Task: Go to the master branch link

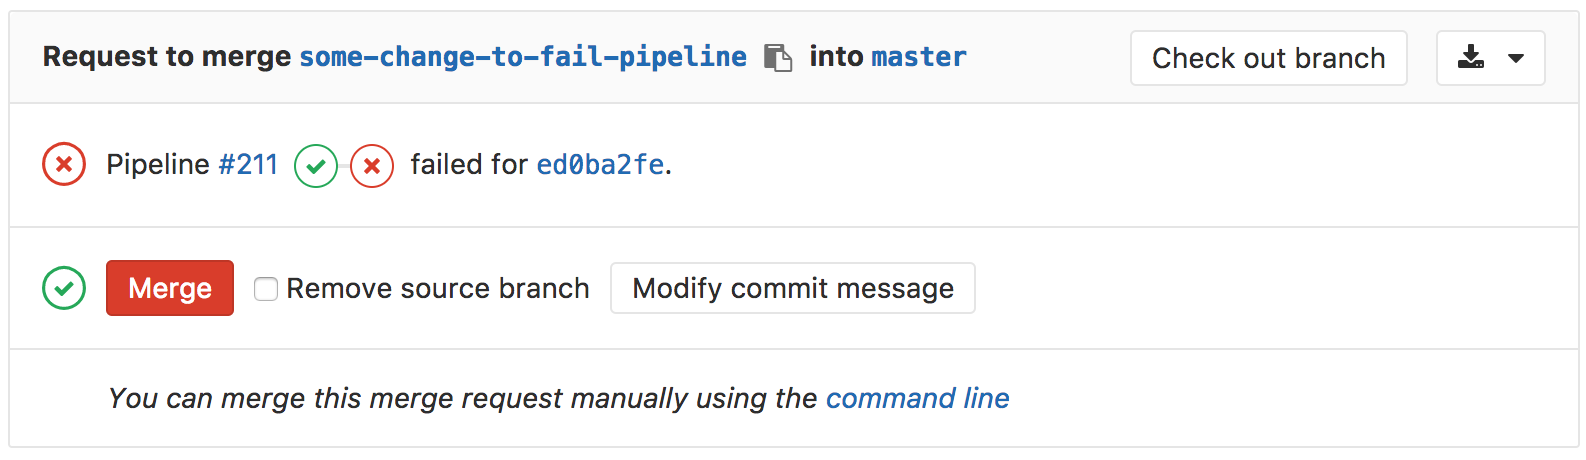Action: click(x=919, y=57)
